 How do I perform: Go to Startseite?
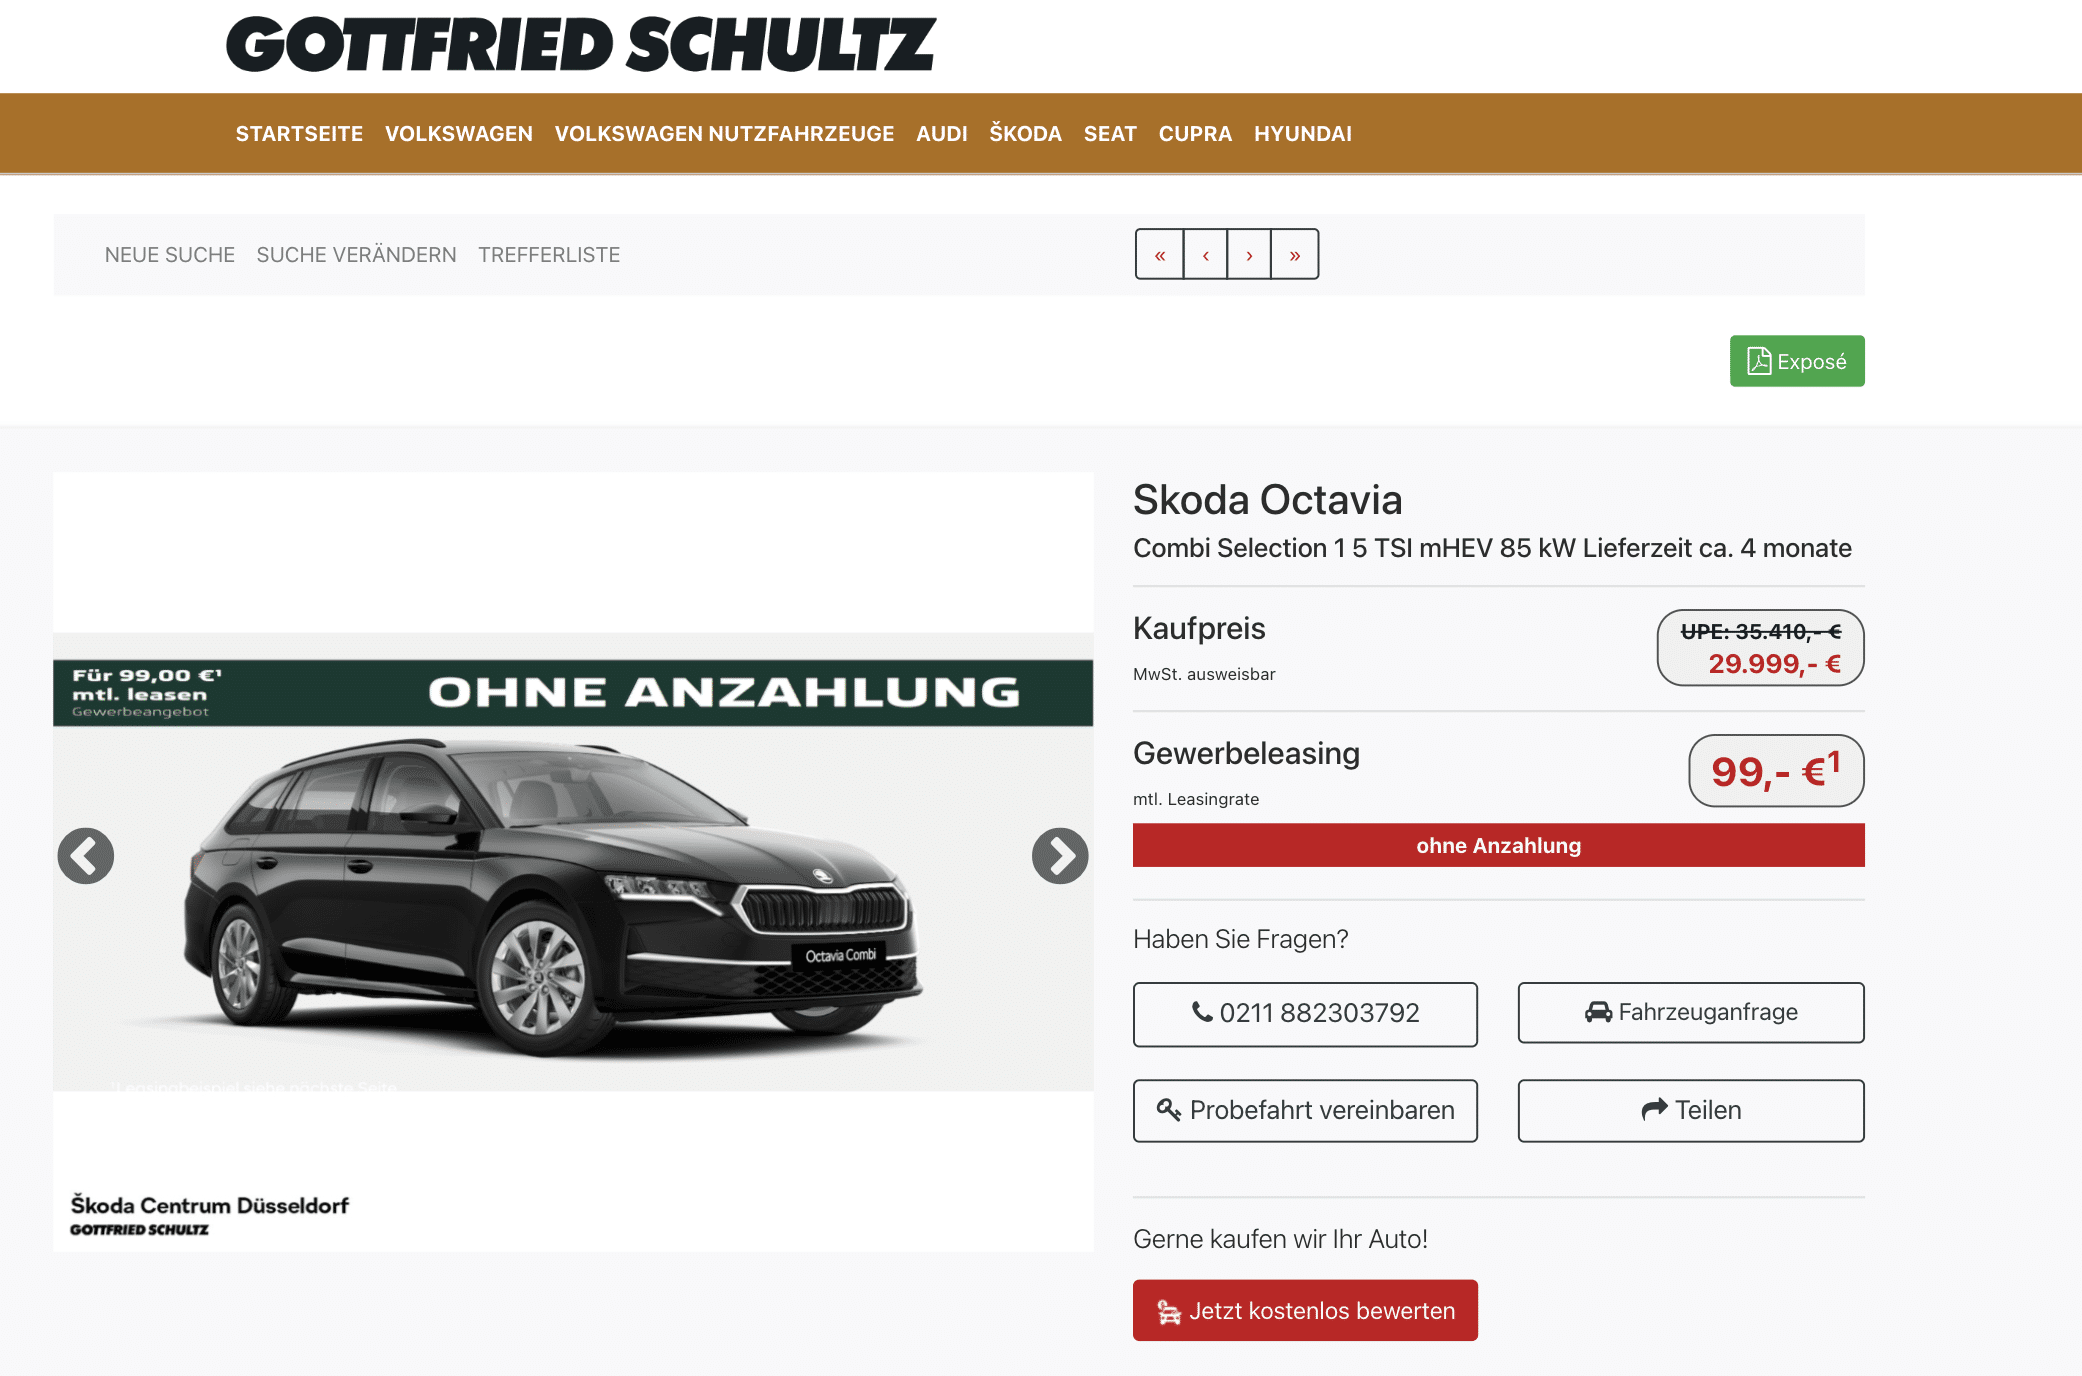pos(299,134)
